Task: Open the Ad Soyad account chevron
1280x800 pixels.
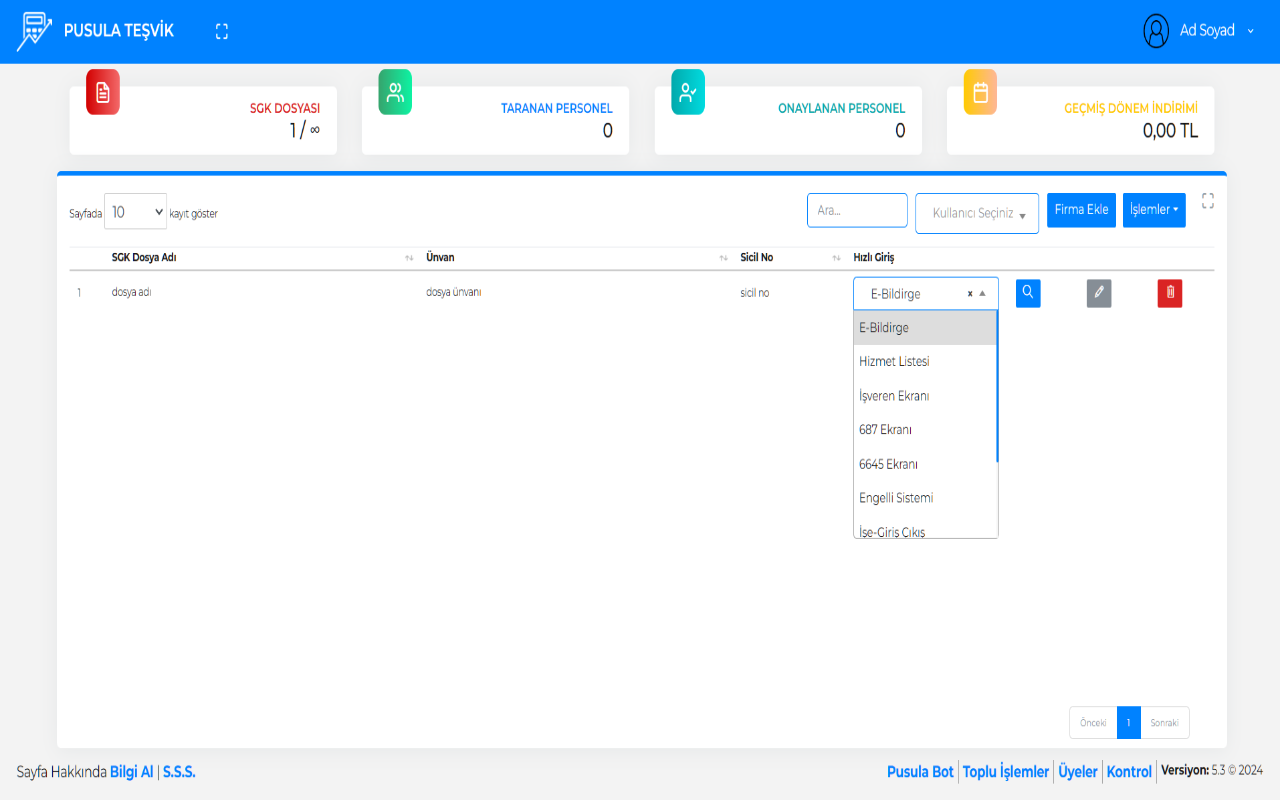Action: click(x=1250, y=31)
